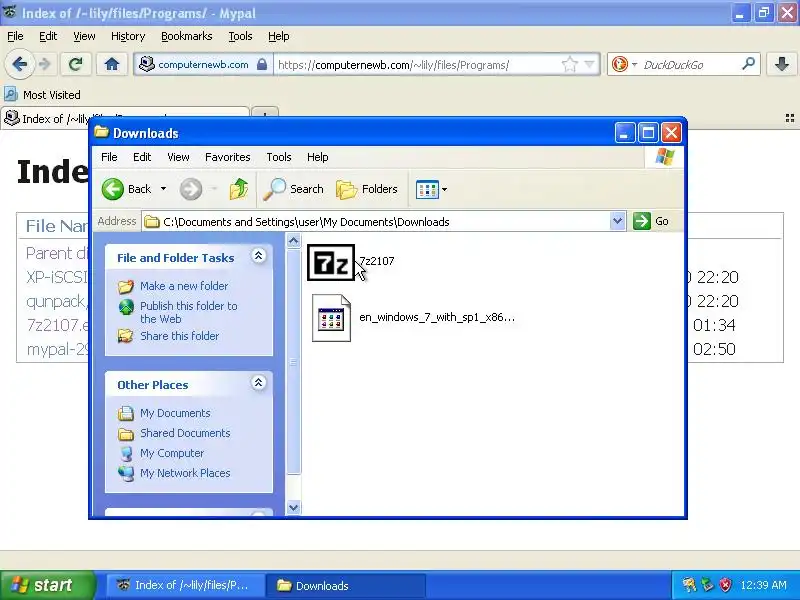
Task: Click Make a new folder
Action: [x=184, y=286]
